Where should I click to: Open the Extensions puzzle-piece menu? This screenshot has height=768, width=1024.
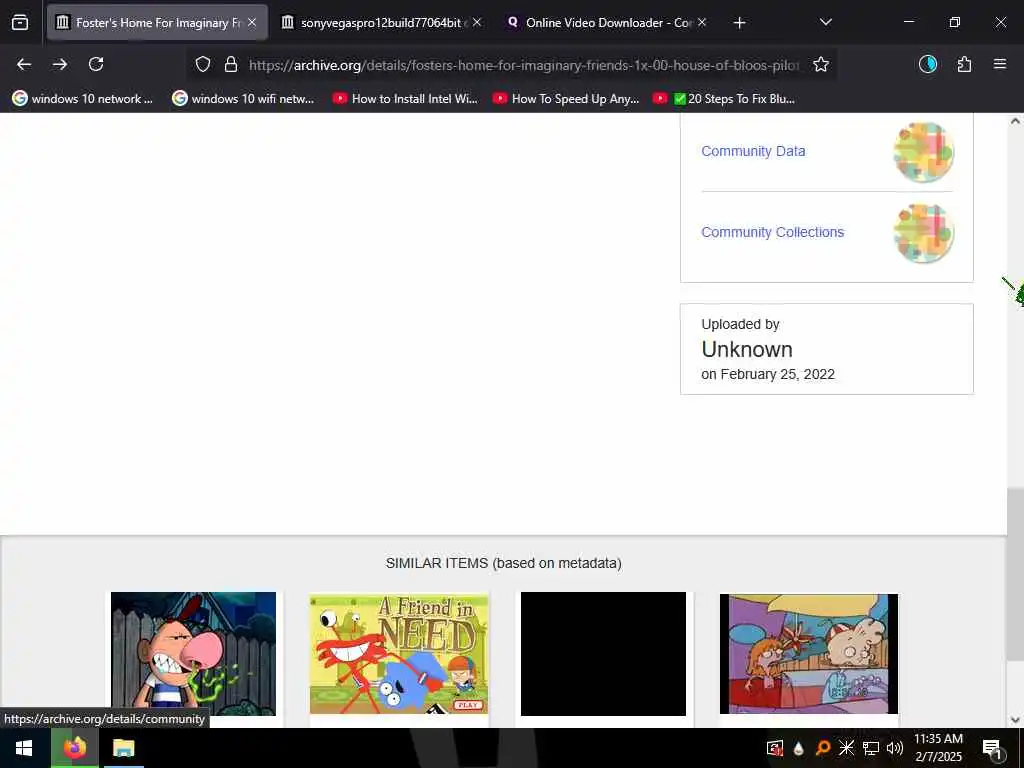coord(964,64)
